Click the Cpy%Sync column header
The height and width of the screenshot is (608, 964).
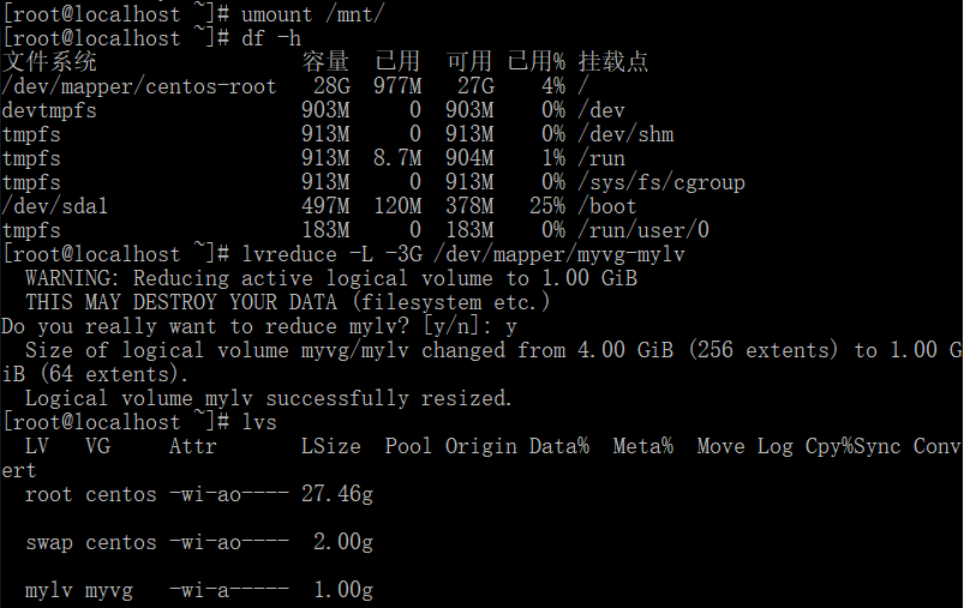pyautogui.click(x=853, y=446)
